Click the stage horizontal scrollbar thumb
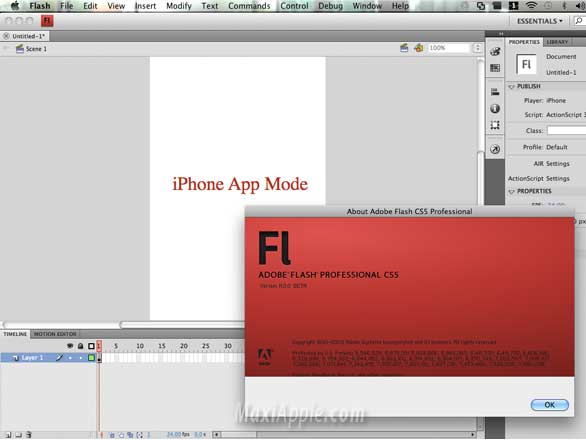The width and height of the screenshot is (586, 440). pyautogui.click(x=182, y=324)
